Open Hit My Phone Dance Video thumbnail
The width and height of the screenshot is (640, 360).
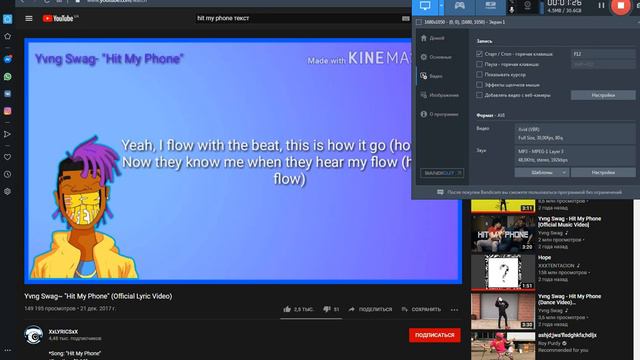click(x=503, y=311)
